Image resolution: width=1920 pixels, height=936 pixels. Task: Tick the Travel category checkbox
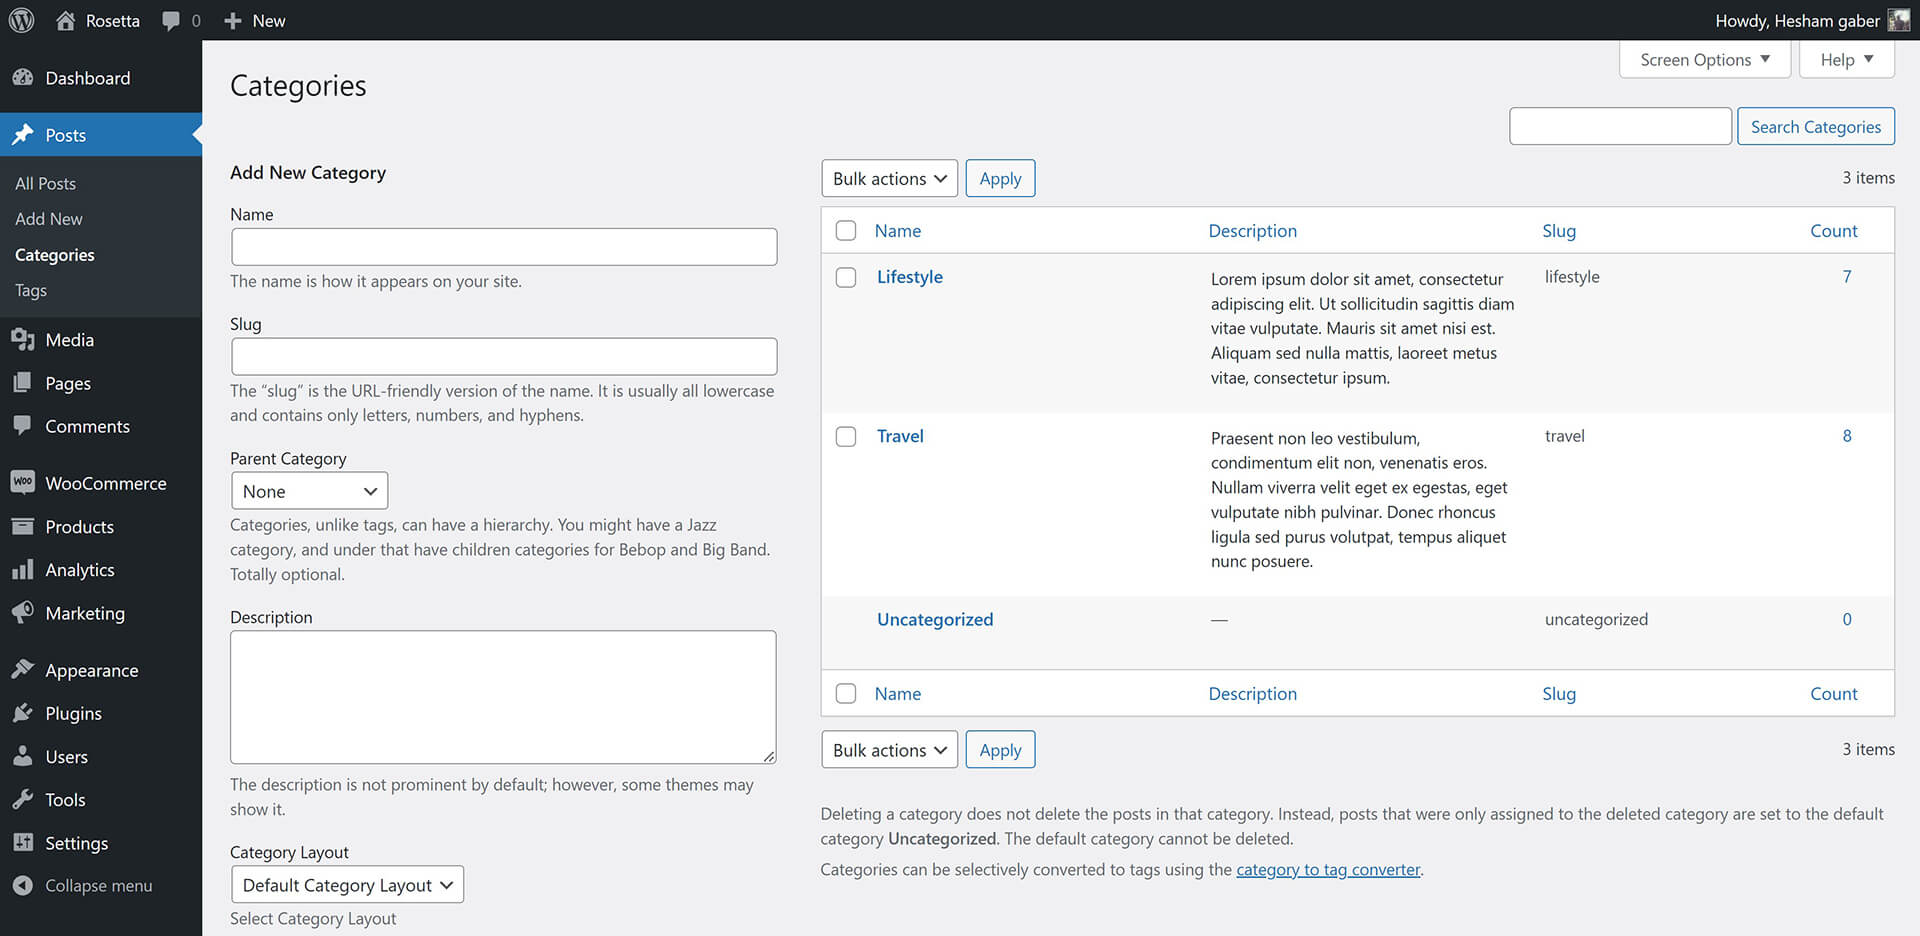pos(846,437)
